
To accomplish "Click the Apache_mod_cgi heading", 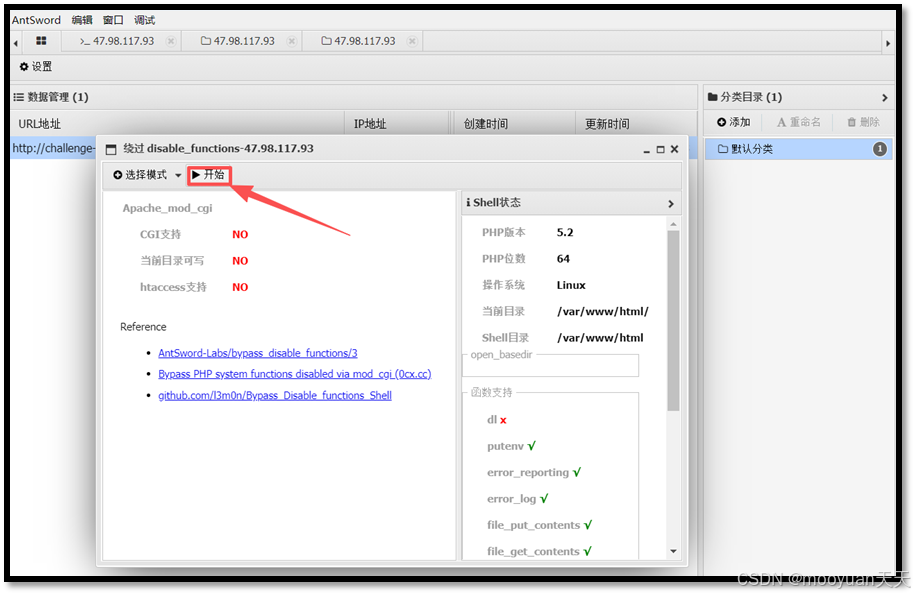I will (167, 208).
